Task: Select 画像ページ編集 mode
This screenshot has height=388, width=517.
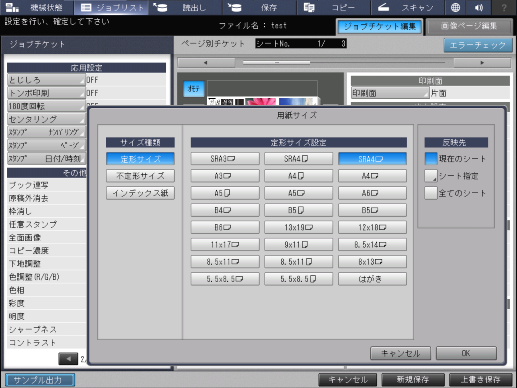Action: pos(469,27)
